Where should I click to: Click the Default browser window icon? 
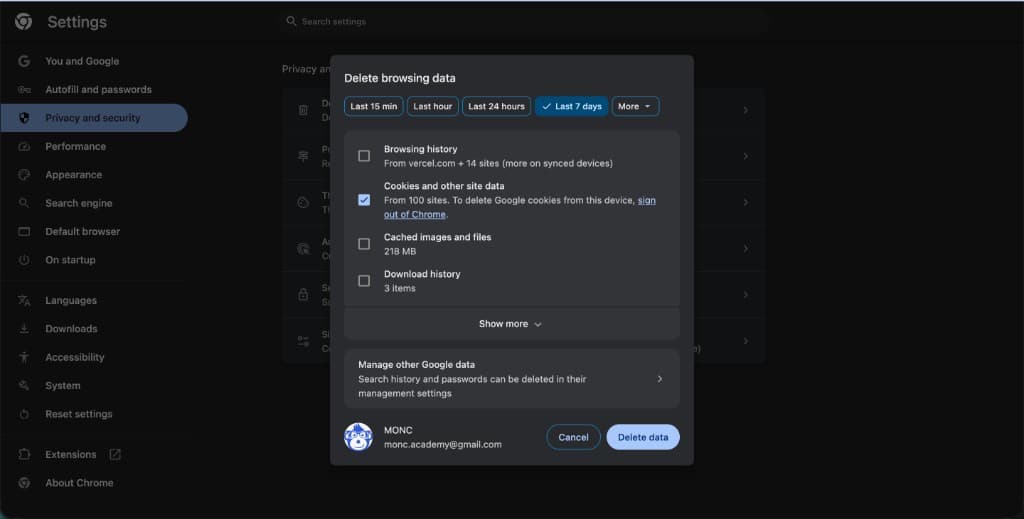click(x=24, y=232)
